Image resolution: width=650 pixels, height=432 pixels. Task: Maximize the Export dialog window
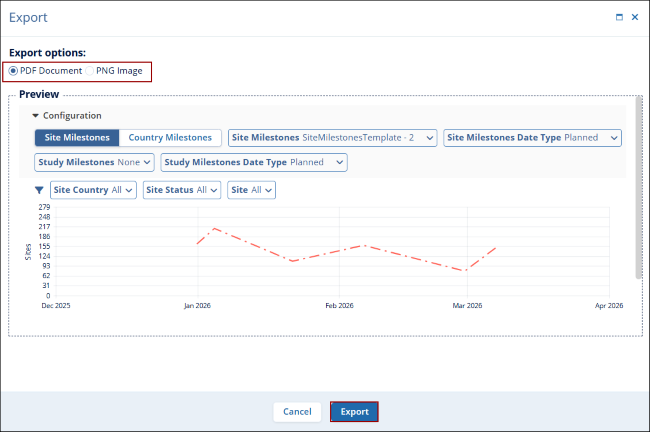(619, 17)
